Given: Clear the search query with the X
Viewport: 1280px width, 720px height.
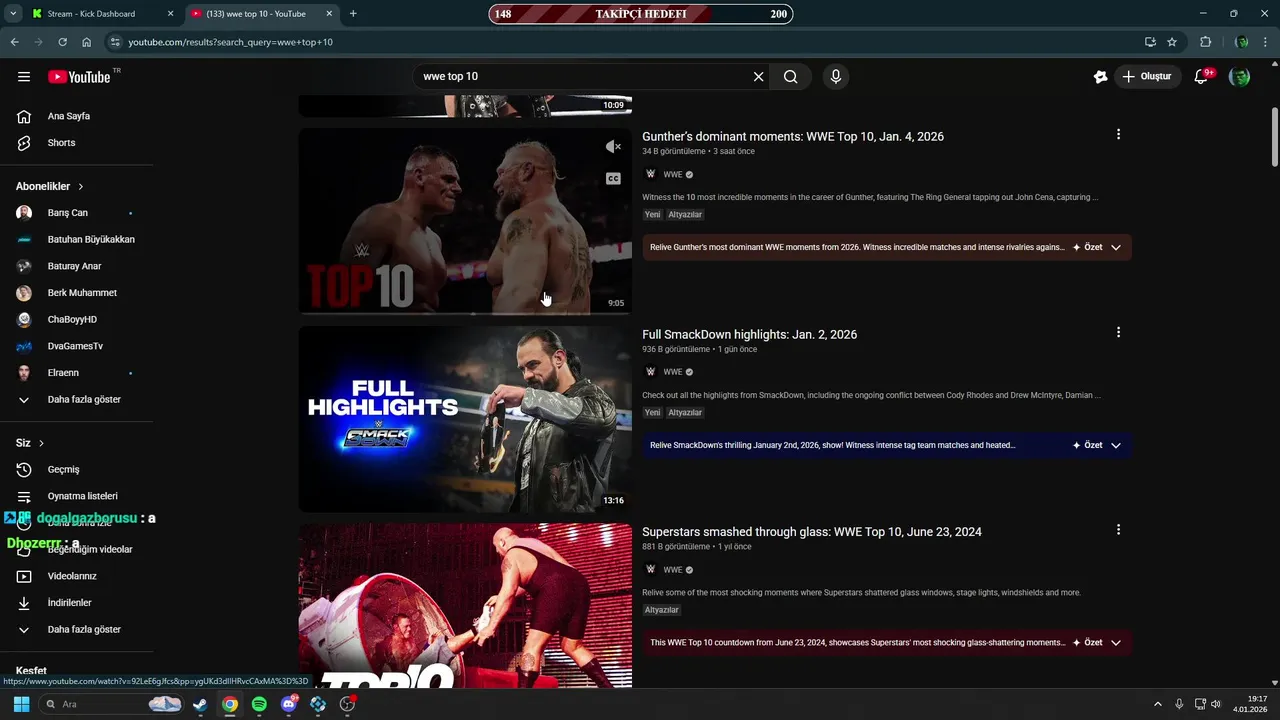Looking at the screenshot, I should [x=758, y=77].
